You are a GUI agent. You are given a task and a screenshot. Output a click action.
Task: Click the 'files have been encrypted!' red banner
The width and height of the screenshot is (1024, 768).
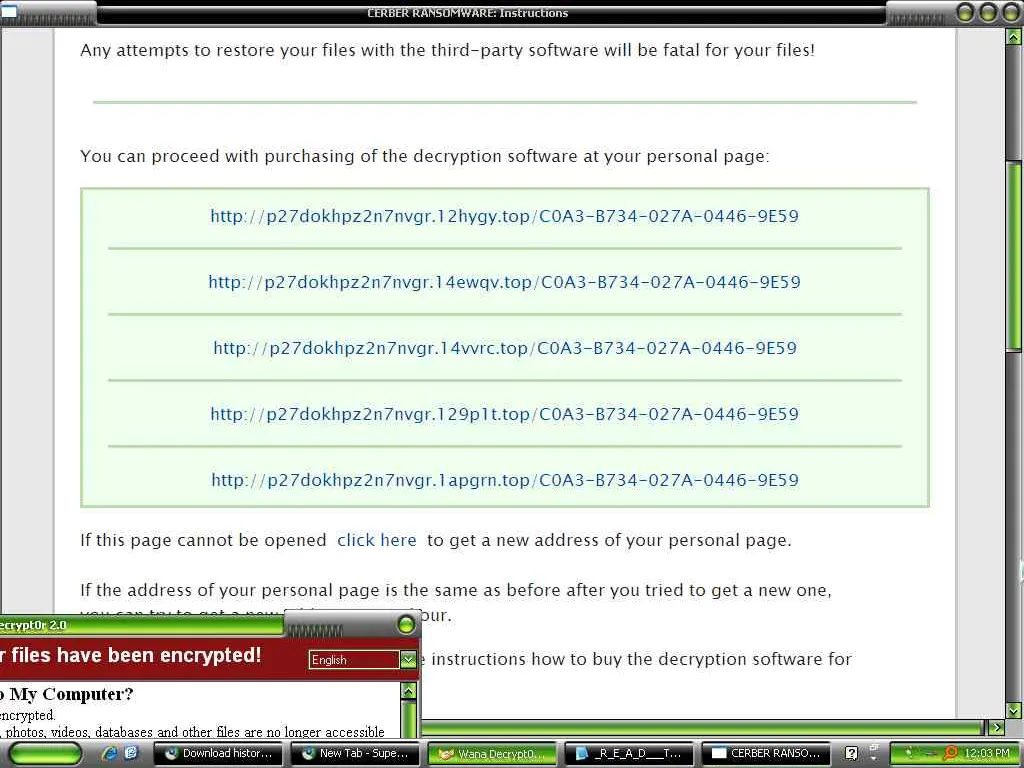[131, 655]
